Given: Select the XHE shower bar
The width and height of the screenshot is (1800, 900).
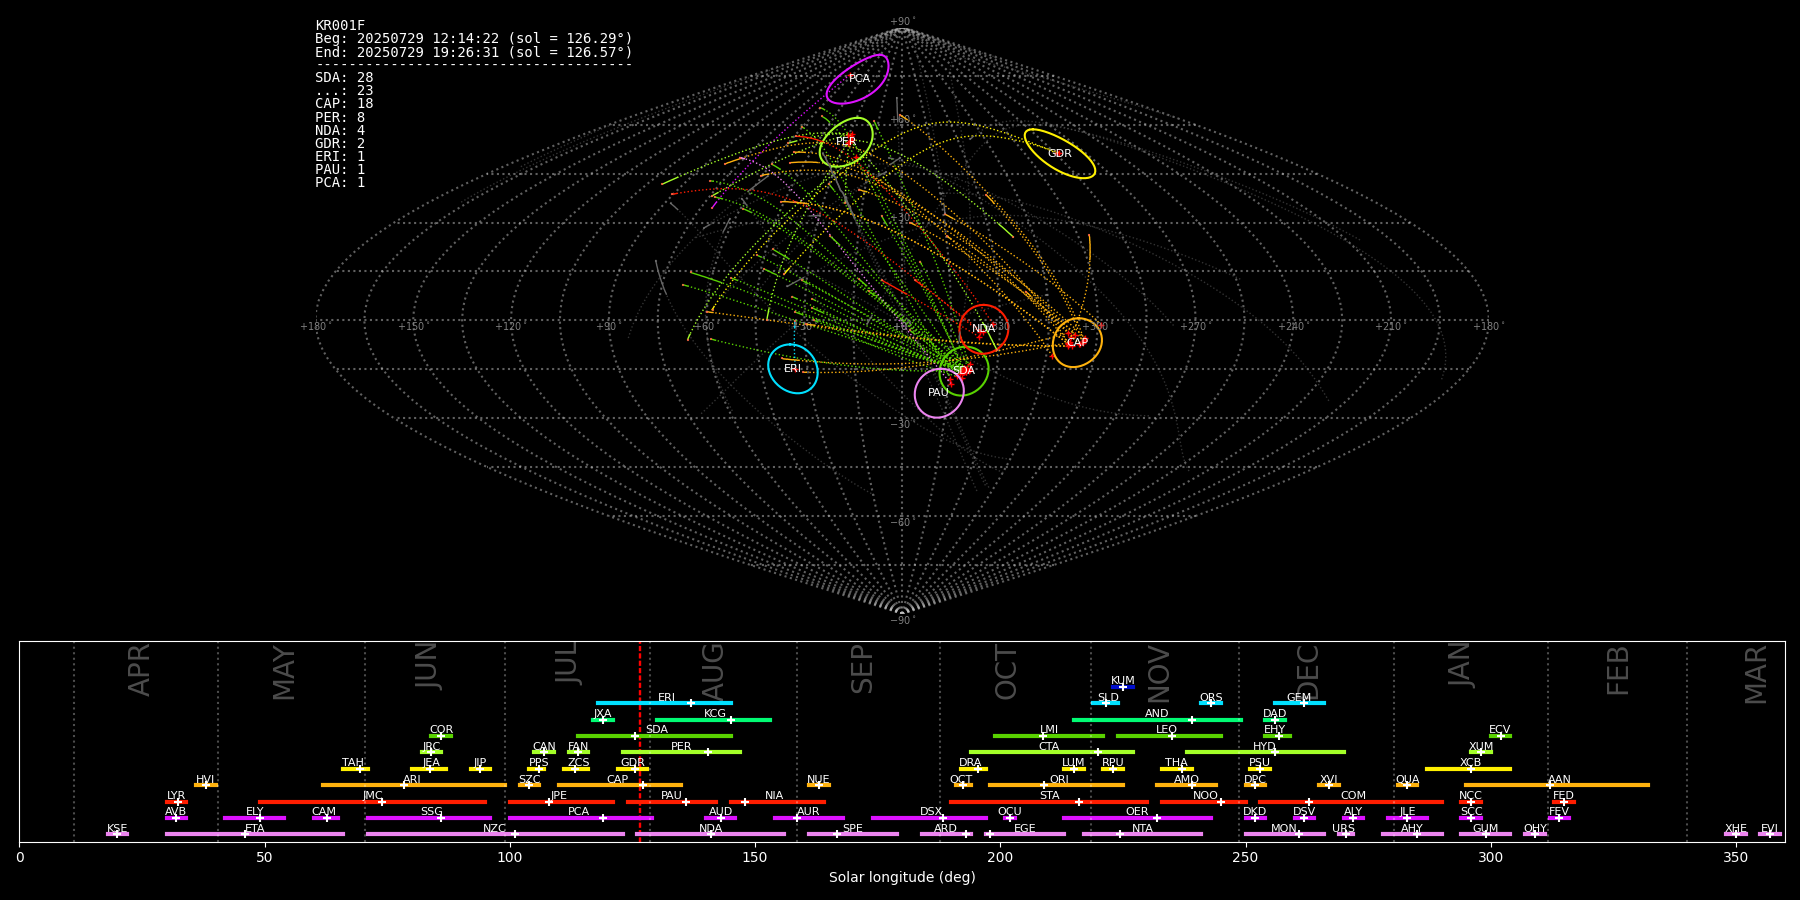Looking at the screenshot, I should [1736, 834].
